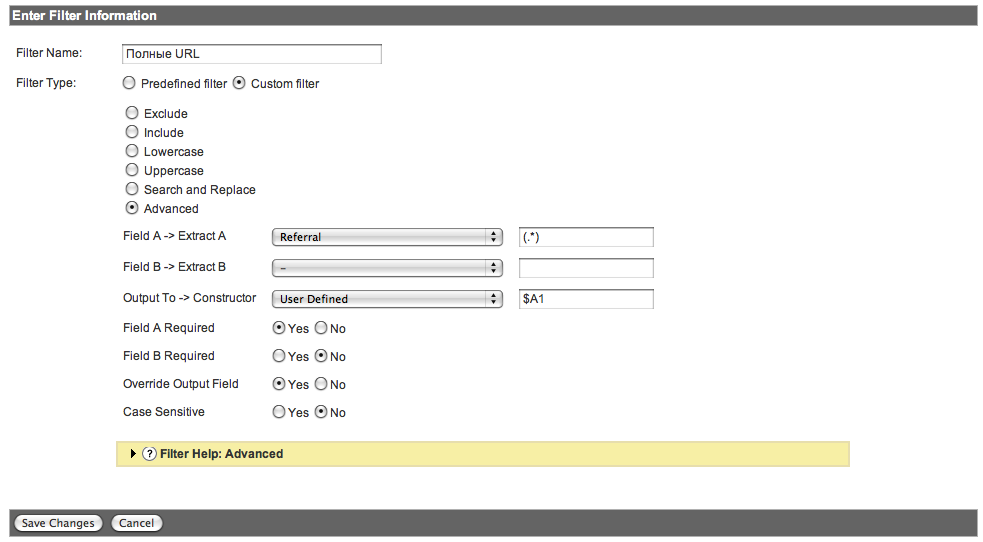Viewport: 983px width, 542px height.
Task: Set Field B Required to No
Action: click(x=321, y=356)
